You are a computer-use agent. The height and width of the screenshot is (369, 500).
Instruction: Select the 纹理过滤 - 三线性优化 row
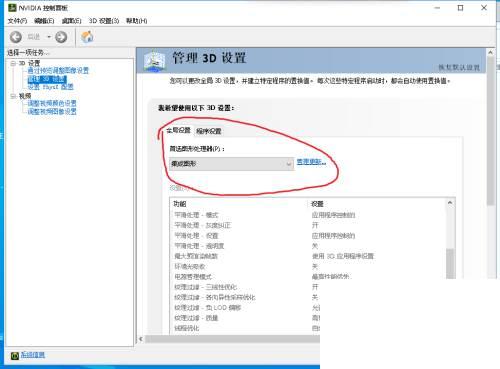point(245,287)
